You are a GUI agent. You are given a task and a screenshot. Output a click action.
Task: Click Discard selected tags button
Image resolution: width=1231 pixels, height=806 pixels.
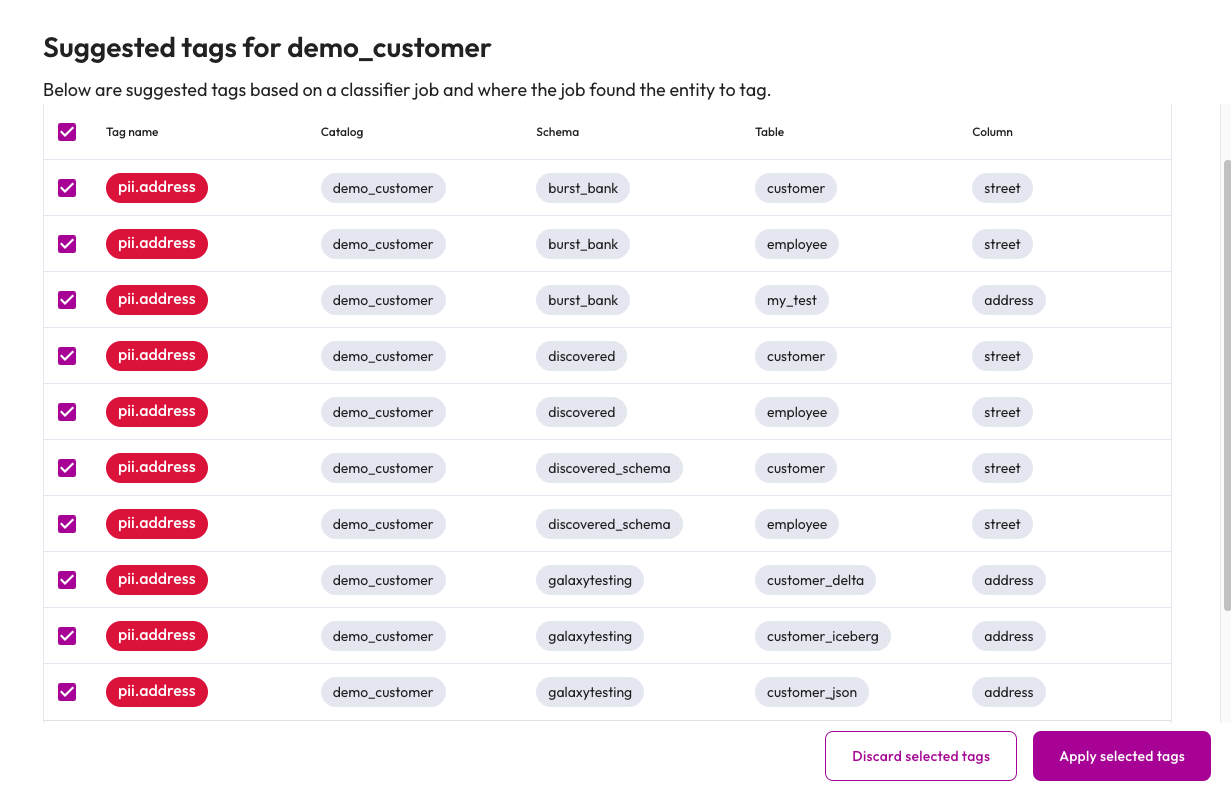click(x=920, y=756)
